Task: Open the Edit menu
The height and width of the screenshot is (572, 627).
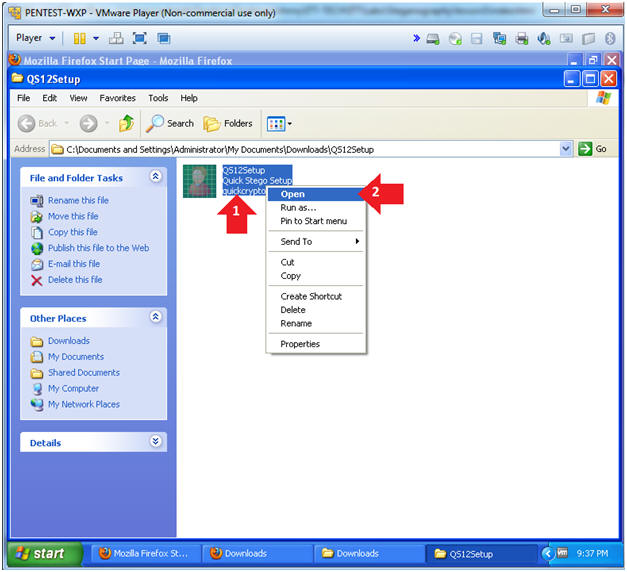Action: pyautogui.click(x=50, y=98)
